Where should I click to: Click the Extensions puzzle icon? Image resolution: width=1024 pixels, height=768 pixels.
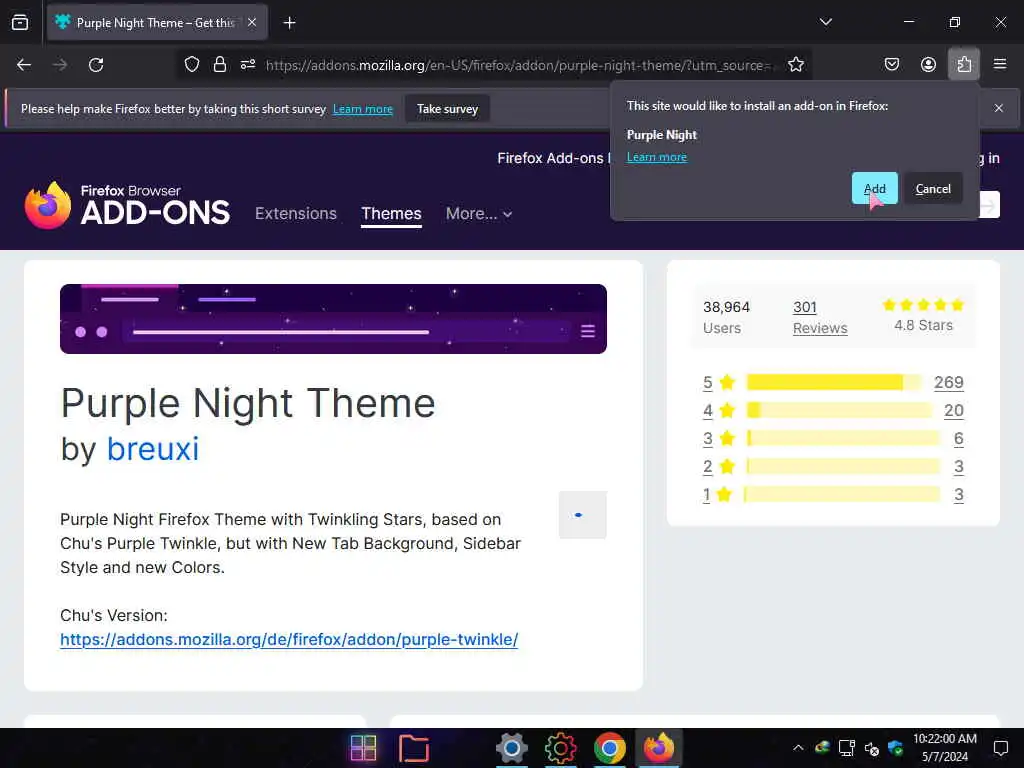coord(964,65)
